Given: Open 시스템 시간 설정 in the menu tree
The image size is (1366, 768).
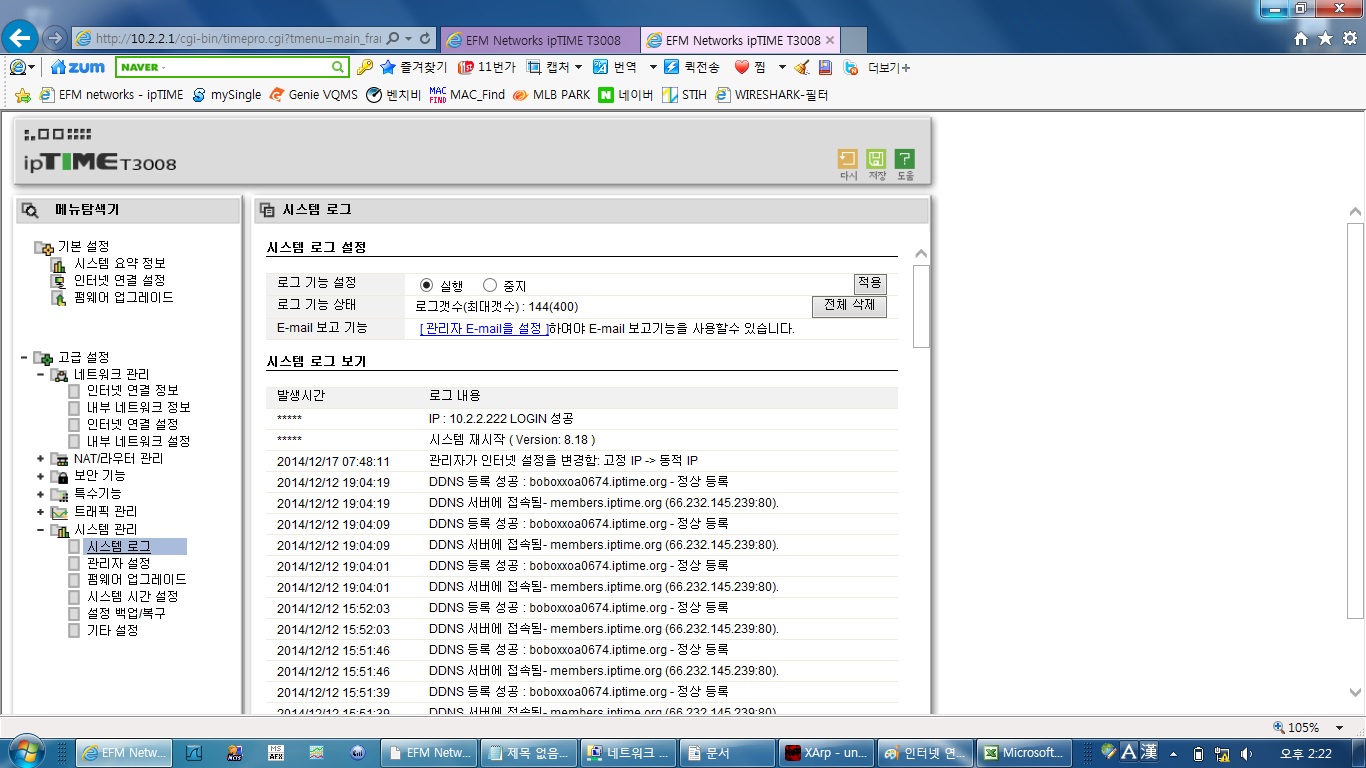Looking at the screenshot, I should (x=132, y=596).
